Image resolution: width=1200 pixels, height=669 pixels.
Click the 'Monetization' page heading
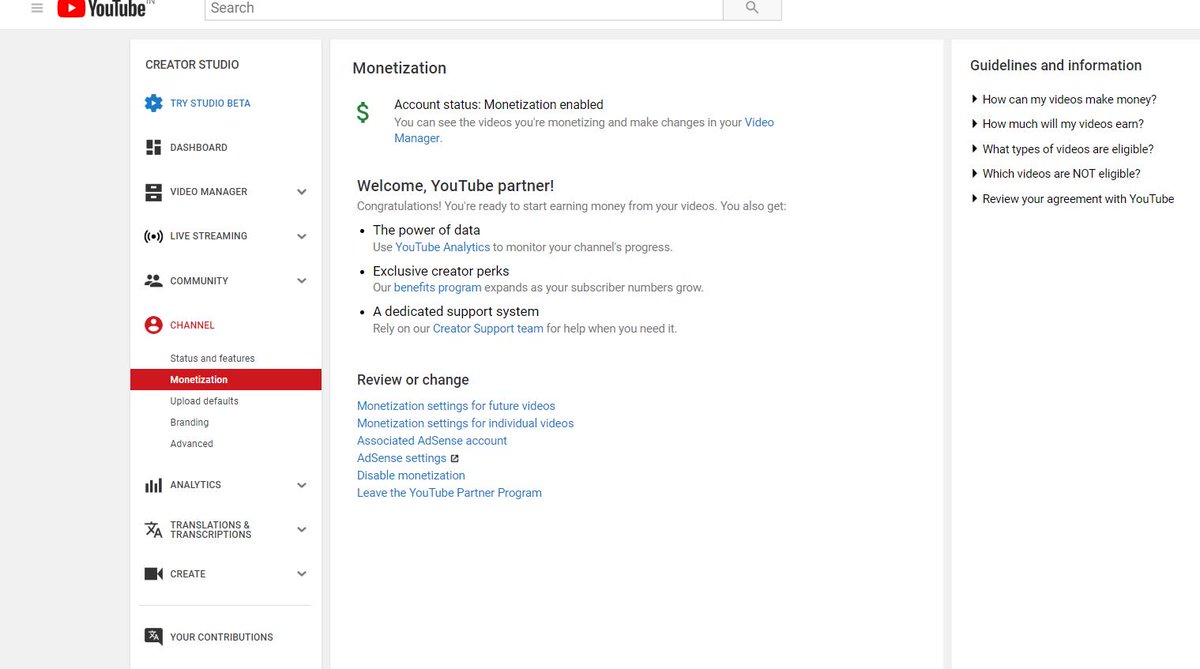coord(399,69)
